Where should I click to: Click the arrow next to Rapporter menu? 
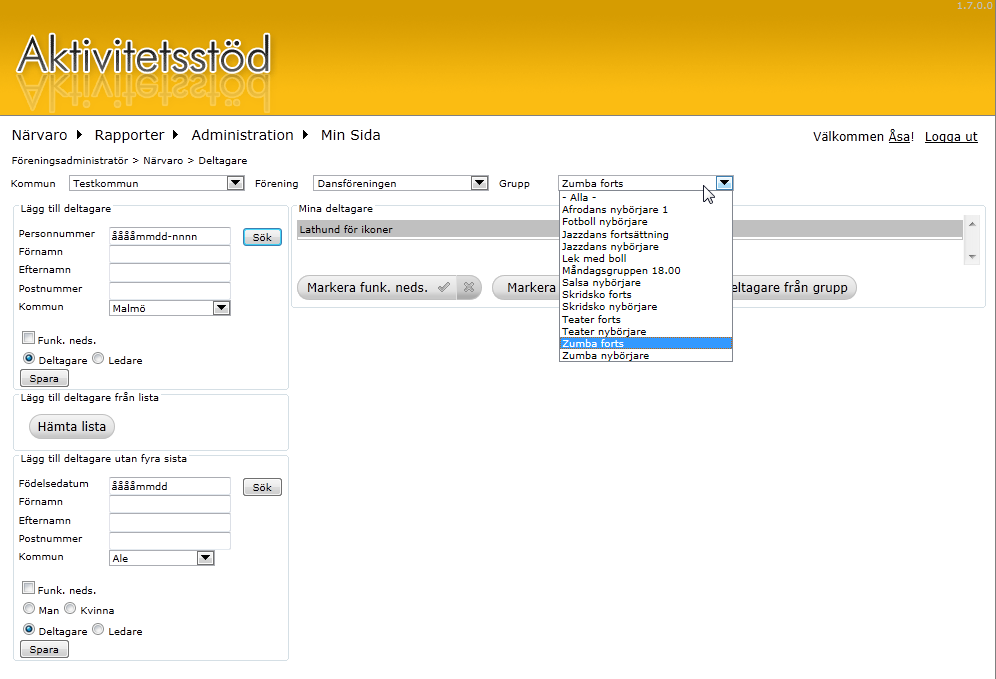tap(175, 135)
